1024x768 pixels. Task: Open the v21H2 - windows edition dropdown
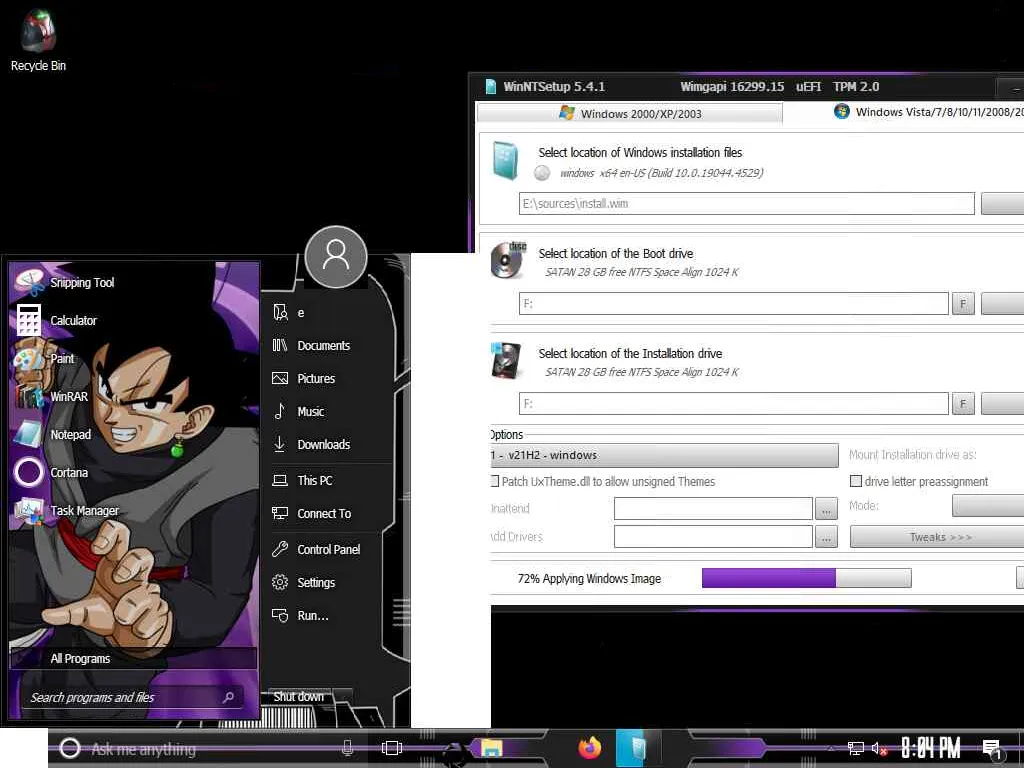pos(664,455)
